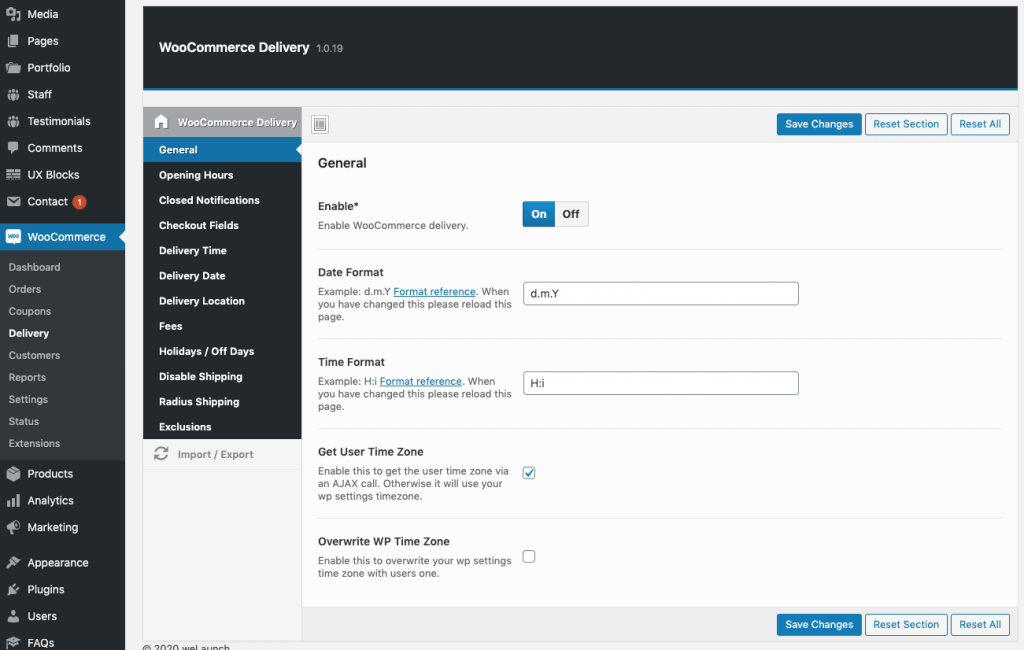Open WooCommerce Settings submenu item
The height and width of the screenshot is (650, 1024).
point(28,399)
